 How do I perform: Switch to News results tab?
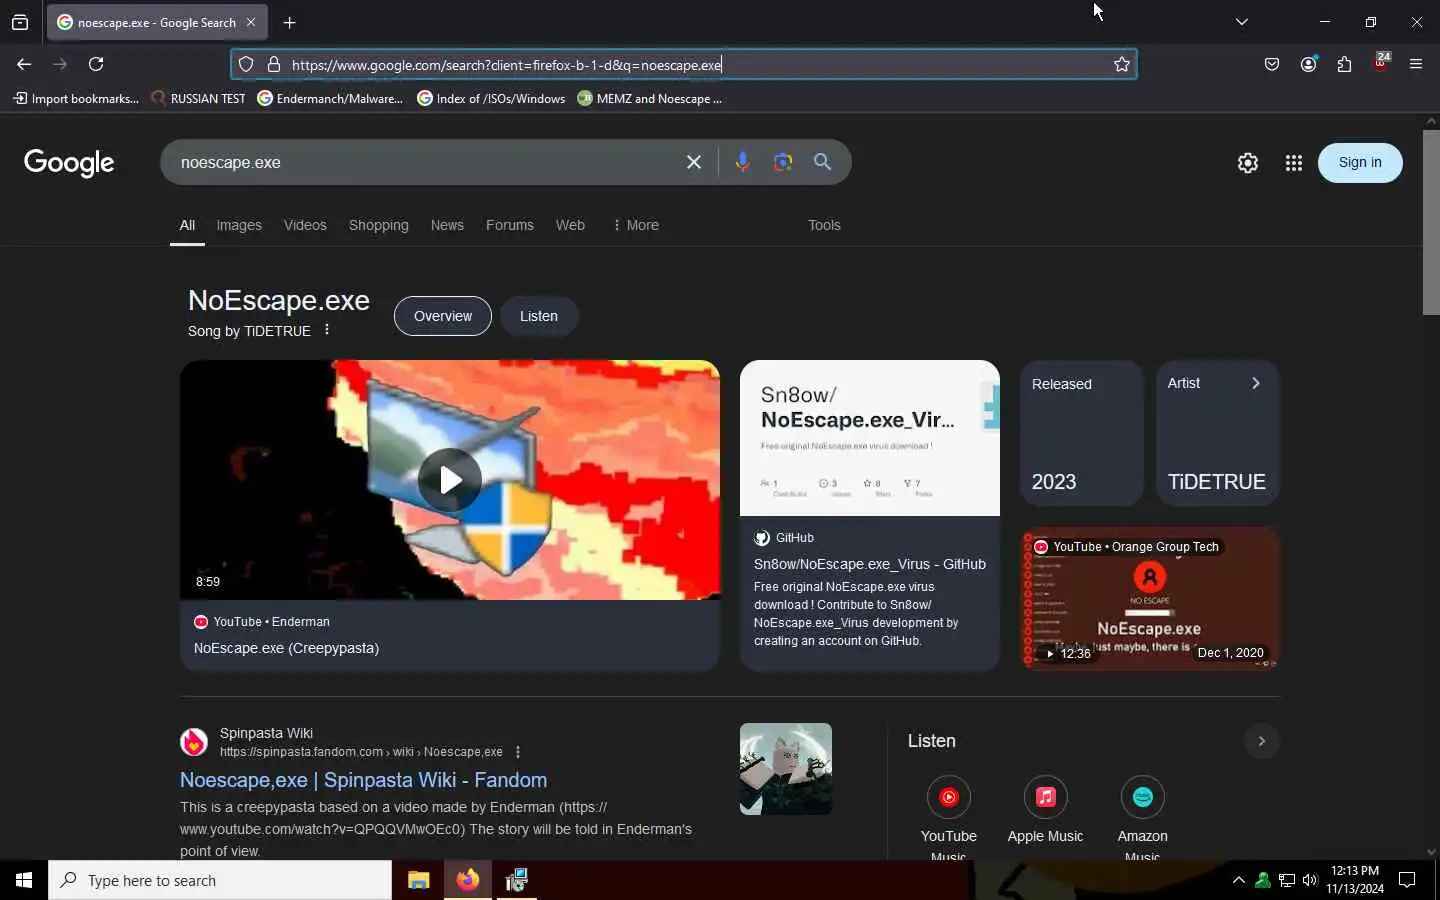[x=447, y=225]
